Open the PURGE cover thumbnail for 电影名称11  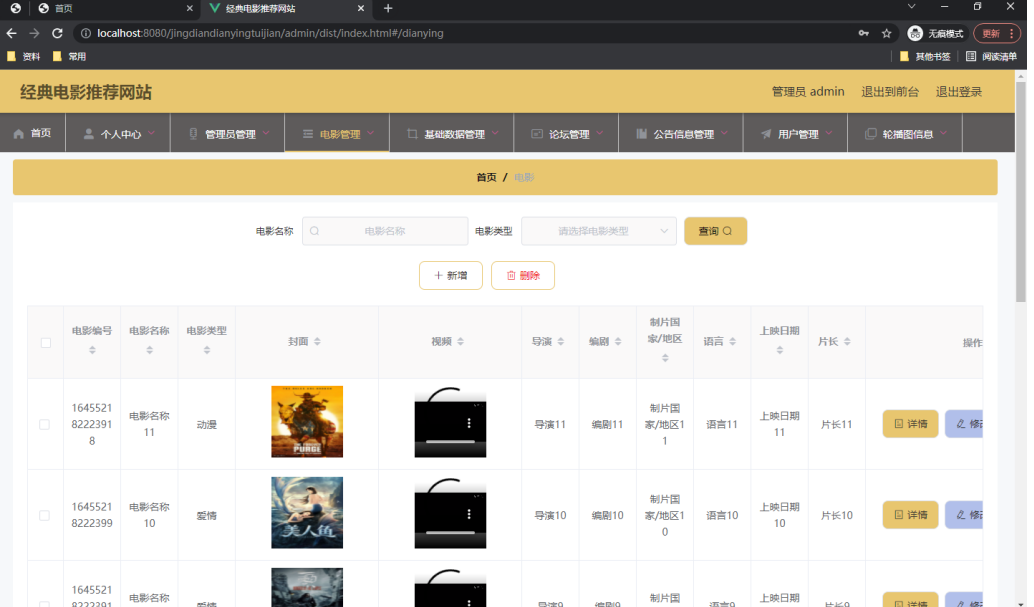coord(307,422)
